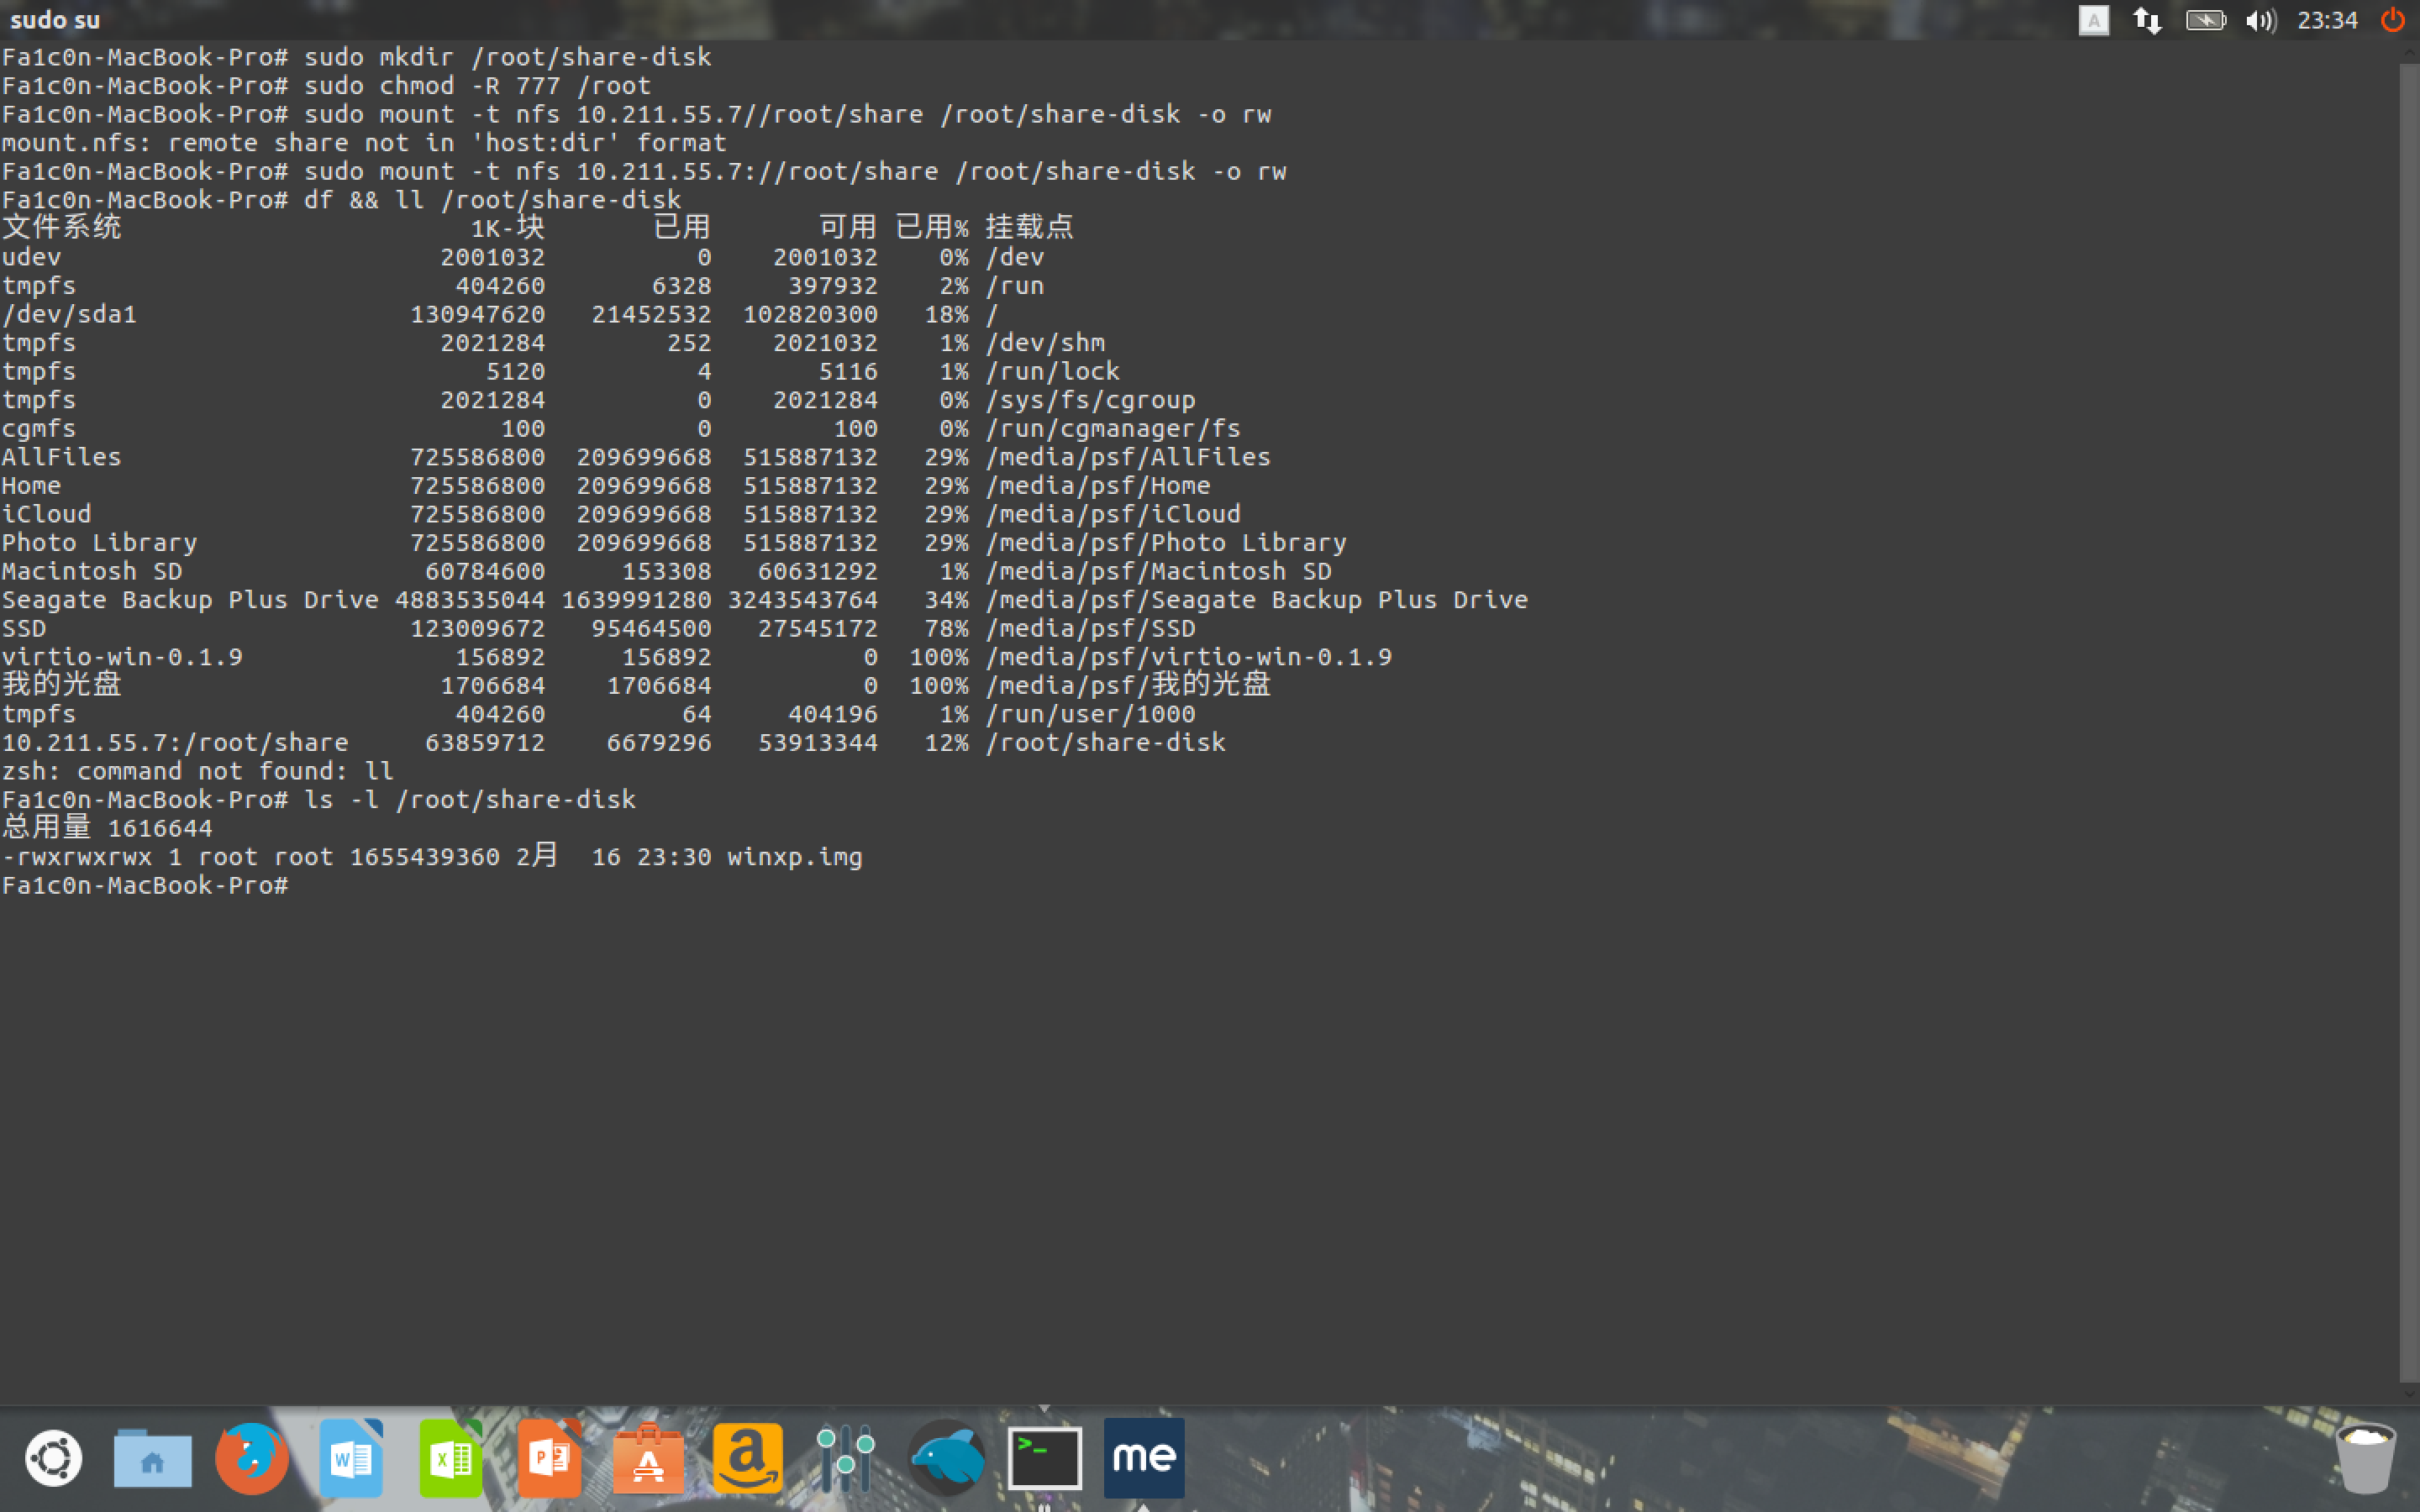This screenshot has height=1512, width=2420.
Task: Launch the blue dolphin application icon
Action: pyautogui.click(x=946, y=1457)
